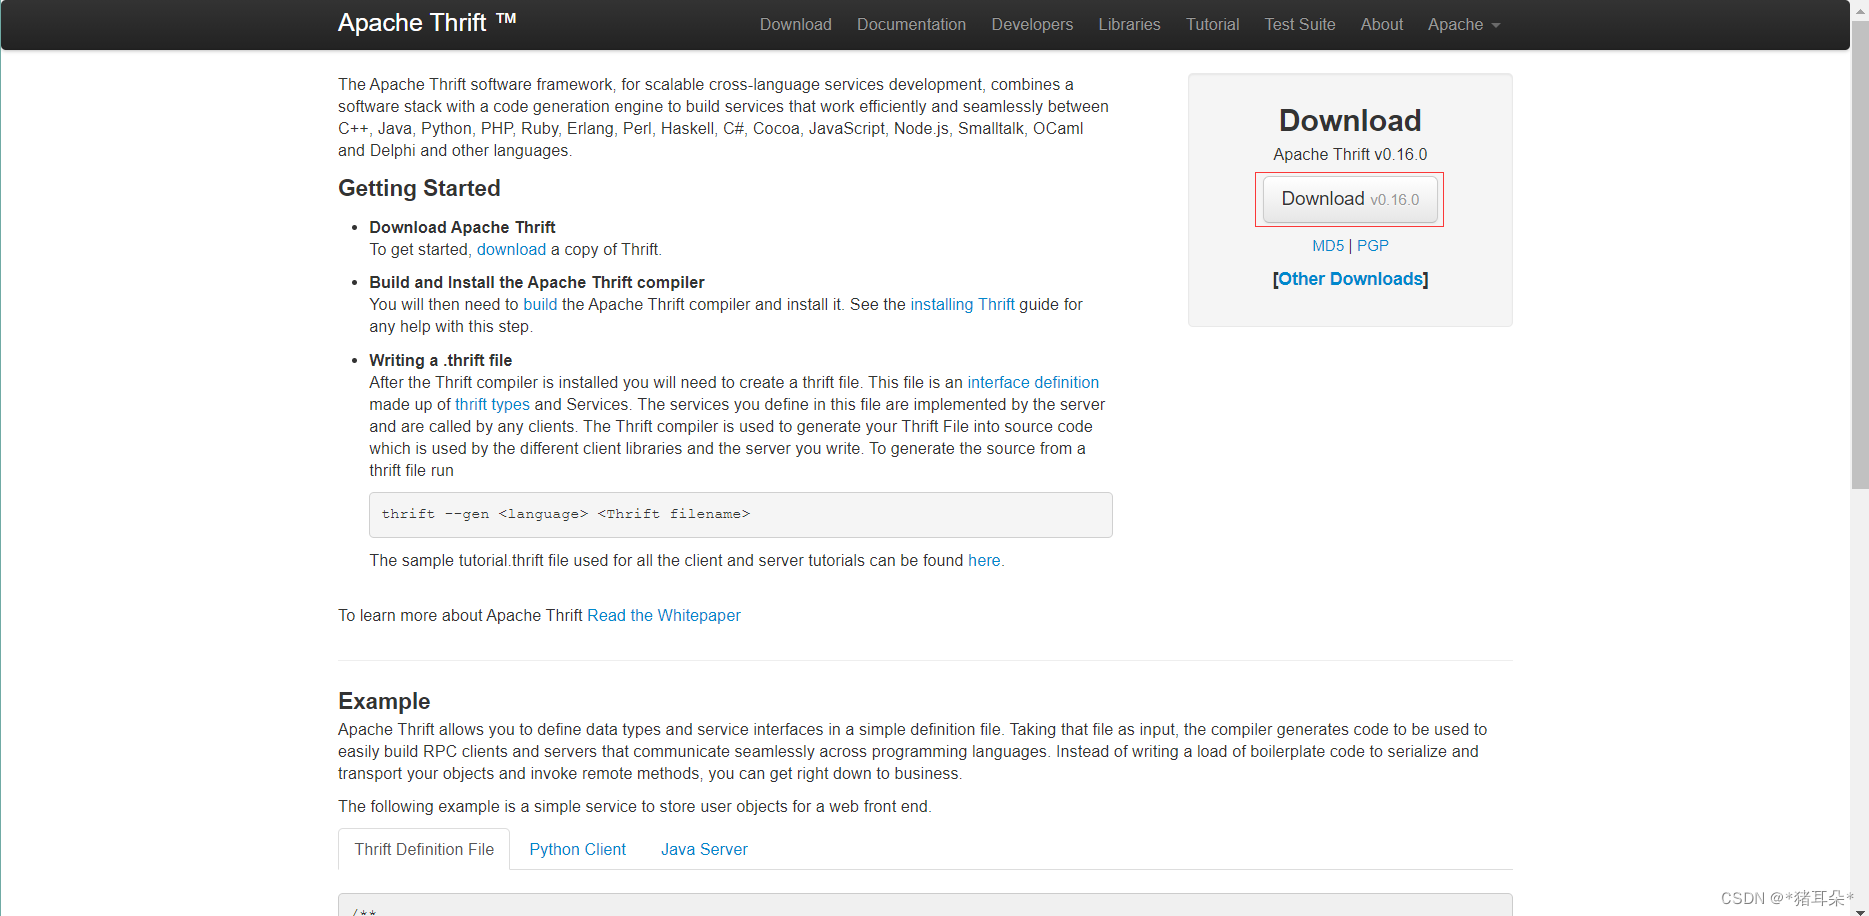
Task: Click the 'Download Apache Thrift' bullet title
Action: click(462, 228)
